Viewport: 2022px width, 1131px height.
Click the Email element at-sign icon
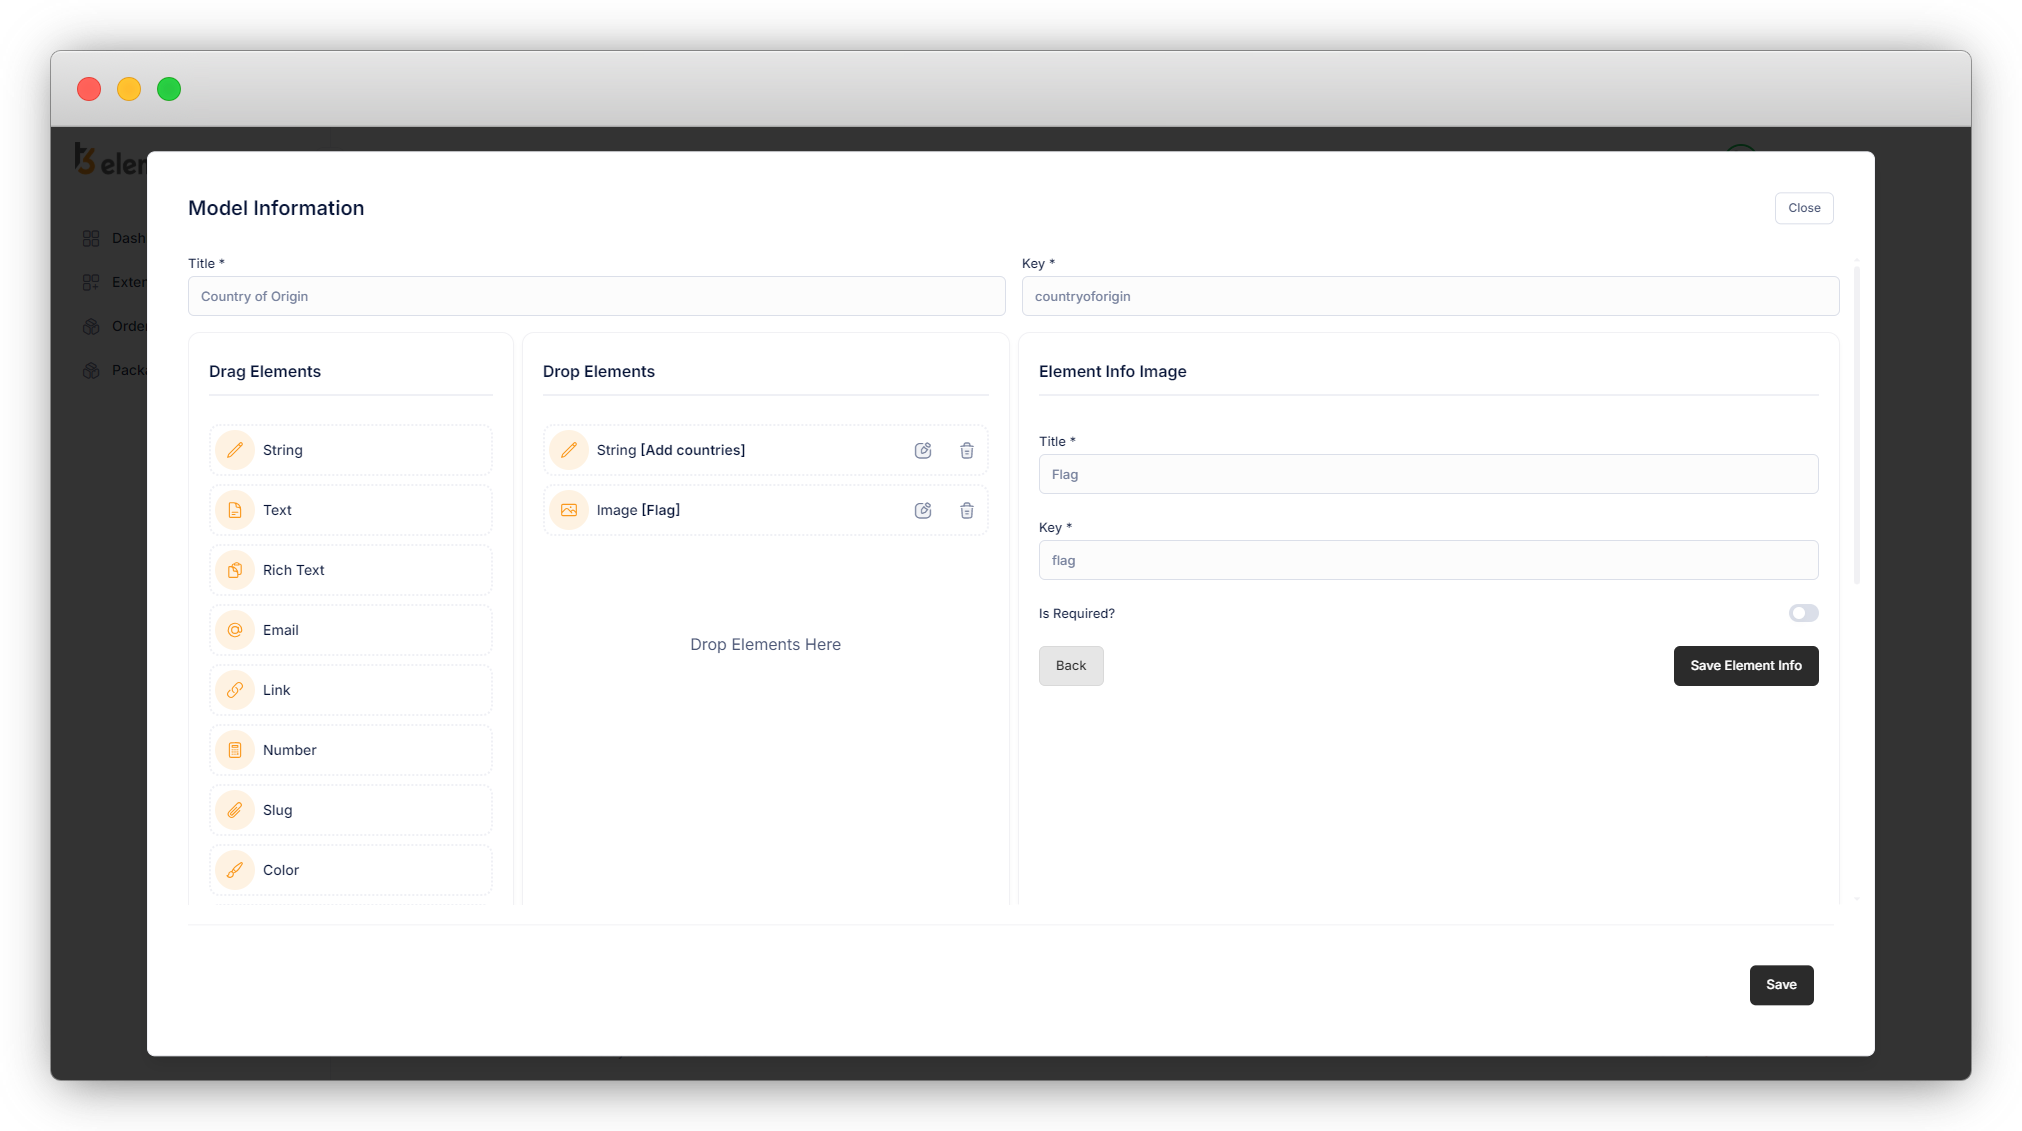235,630
